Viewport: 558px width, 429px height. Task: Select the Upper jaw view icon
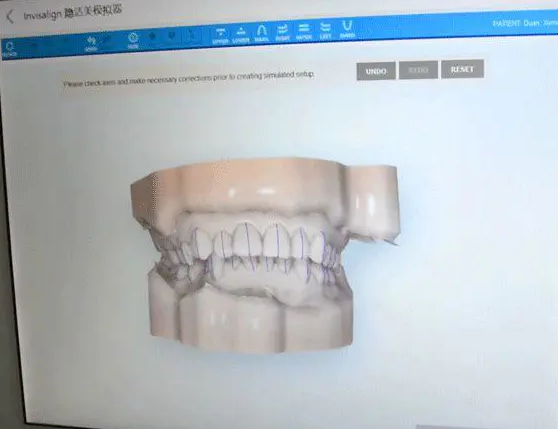tap(220, 36)
